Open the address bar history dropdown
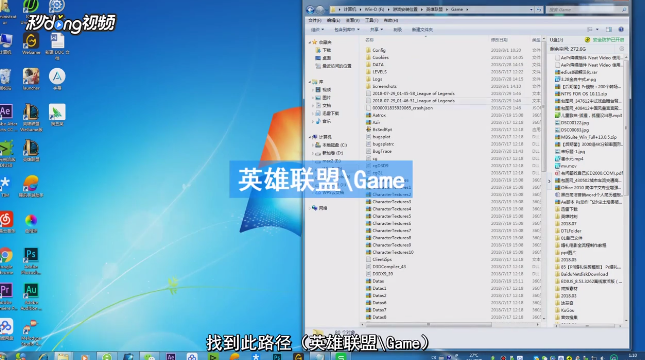The image size is (645, 360). [x=531, y=9]
